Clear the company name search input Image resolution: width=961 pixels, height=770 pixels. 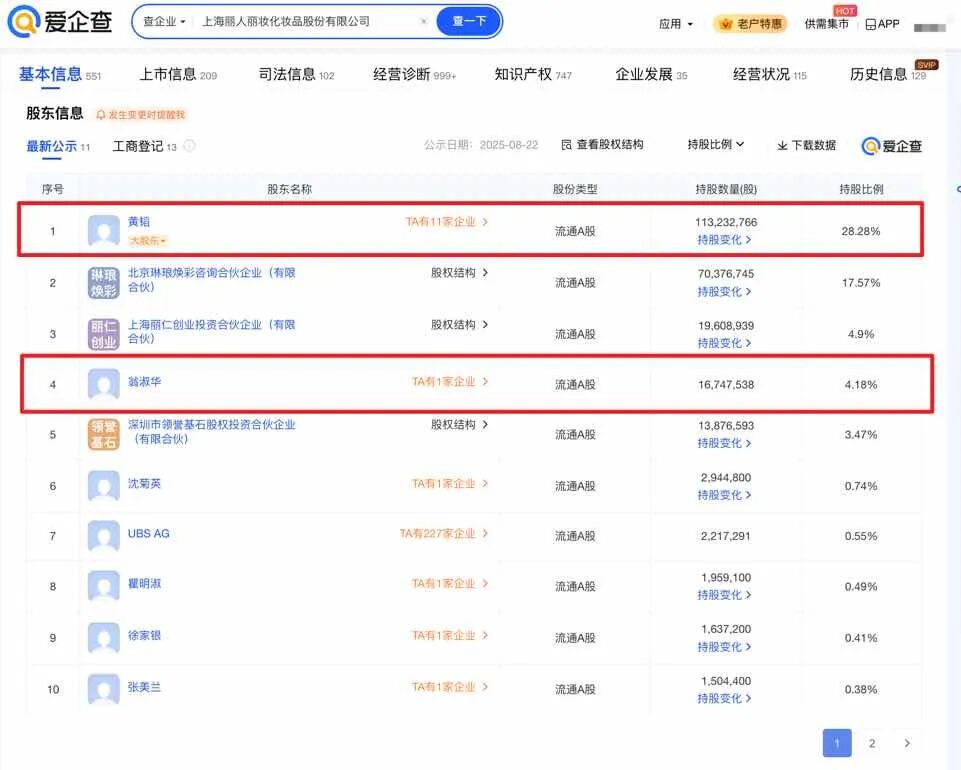(423, 21)
